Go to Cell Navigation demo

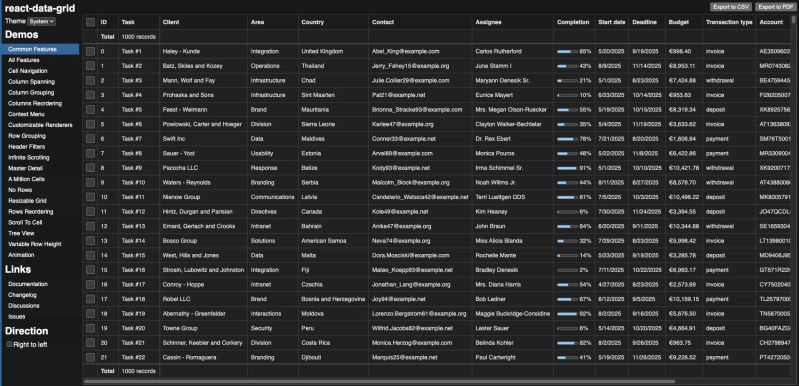[41, 71]
